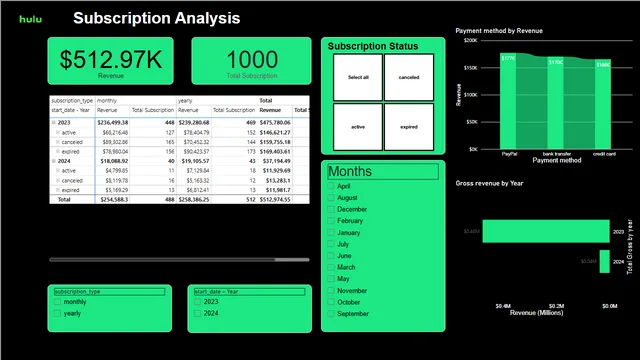
Task: Click the credit card bar in chart
Action: pos(603,104)
